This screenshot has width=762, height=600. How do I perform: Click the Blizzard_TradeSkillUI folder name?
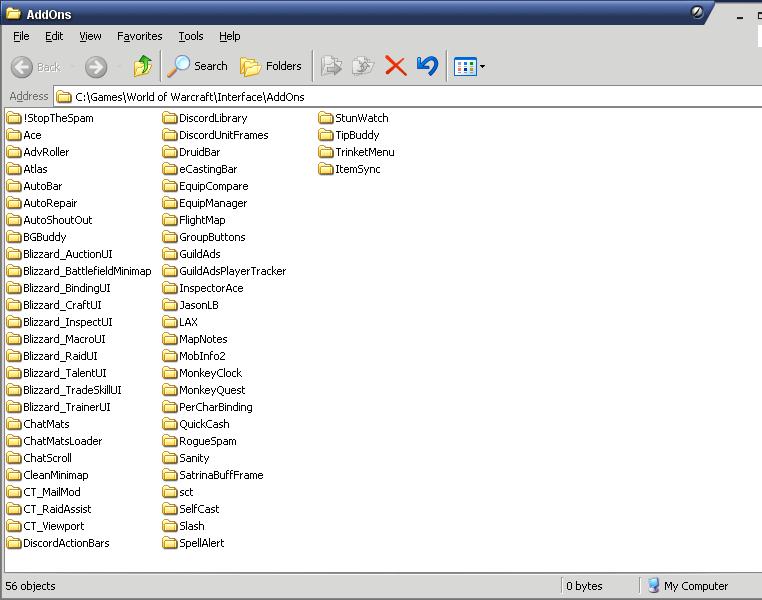(x=73, y=390)
